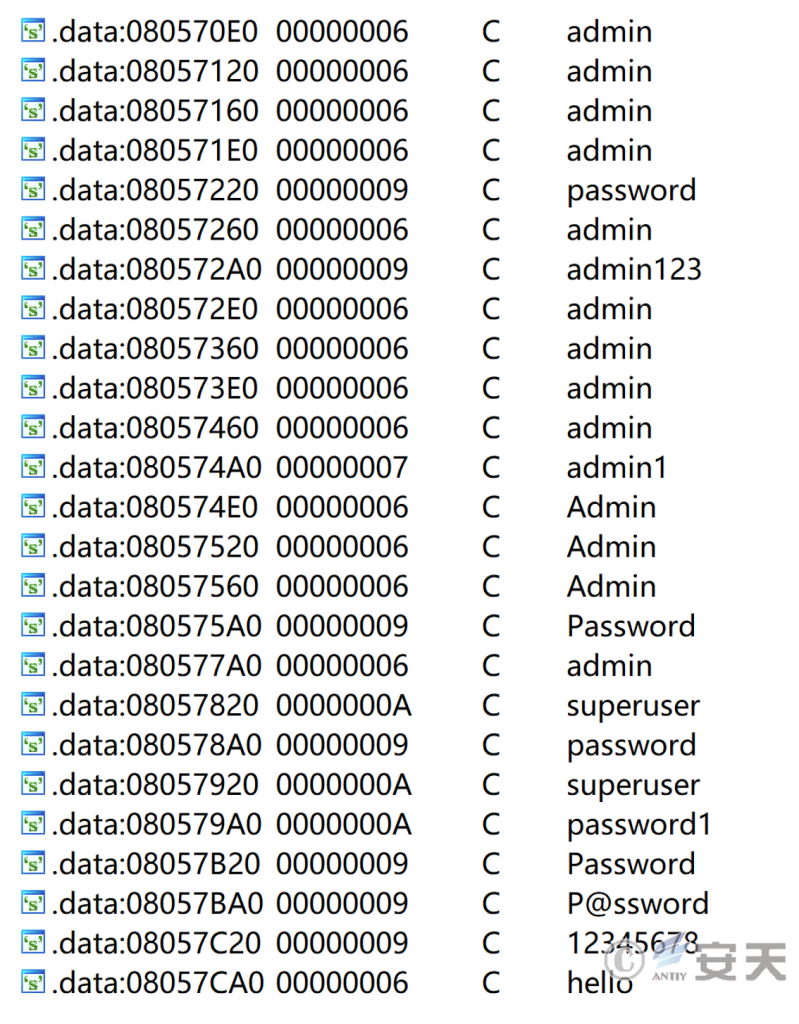Select string icon at .data:08057220

click(x=33, y=189)
